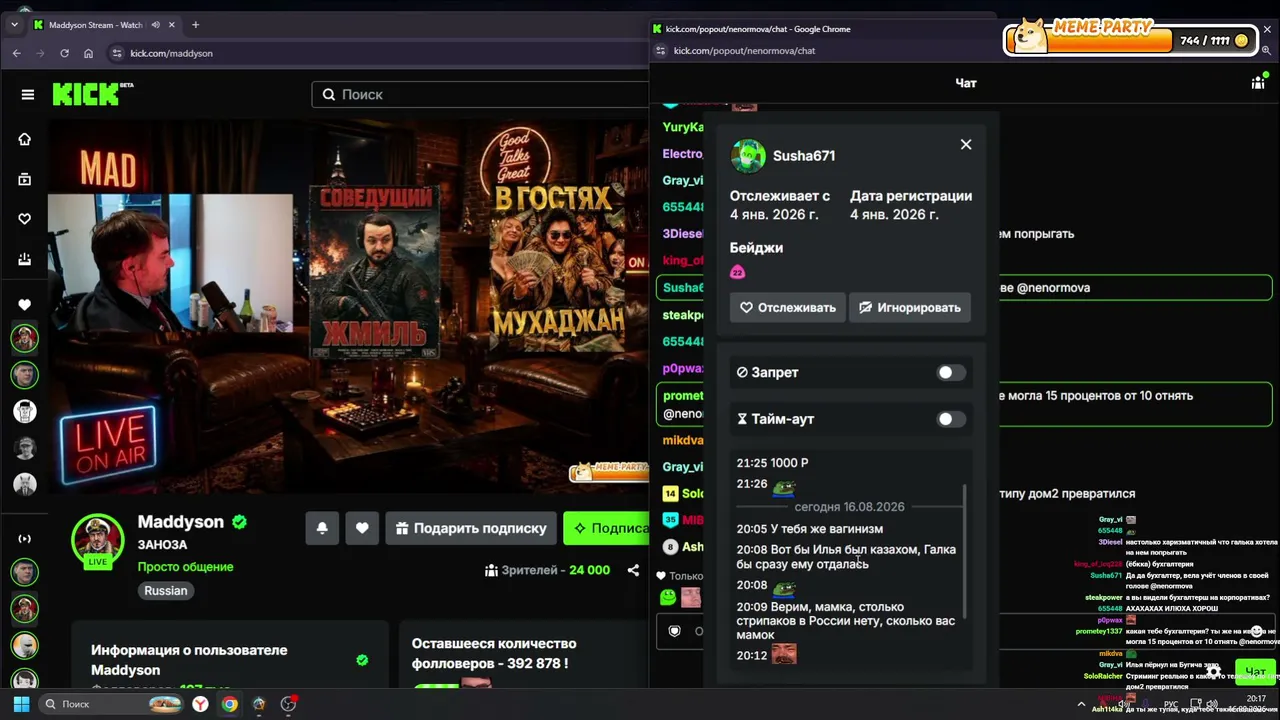Open new tab in Maddyson browser window
The image size is (1280, 720).
(x=195, y=25)
